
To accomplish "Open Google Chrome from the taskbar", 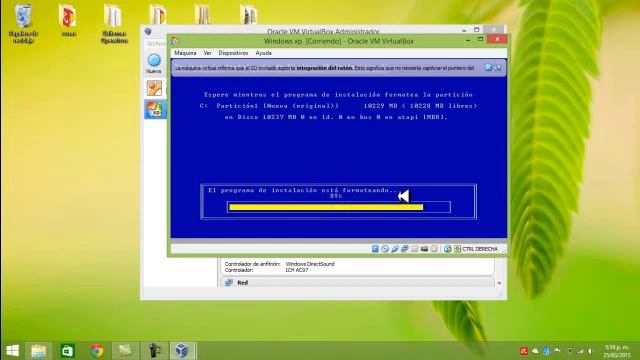I will (x=97, y=351).
